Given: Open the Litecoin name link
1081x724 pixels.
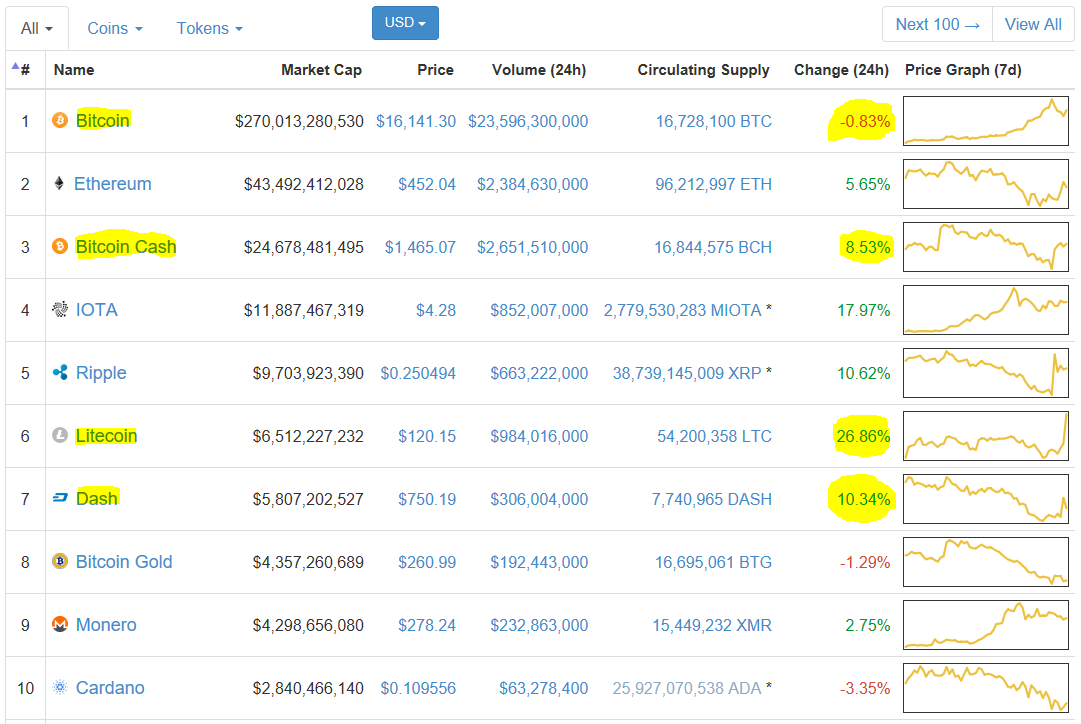Looking at the screenshot, I should click(106, 436).
